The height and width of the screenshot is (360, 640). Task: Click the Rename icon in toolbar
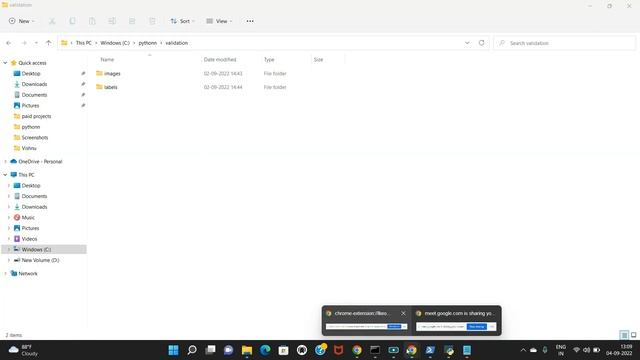pos(112,21)
